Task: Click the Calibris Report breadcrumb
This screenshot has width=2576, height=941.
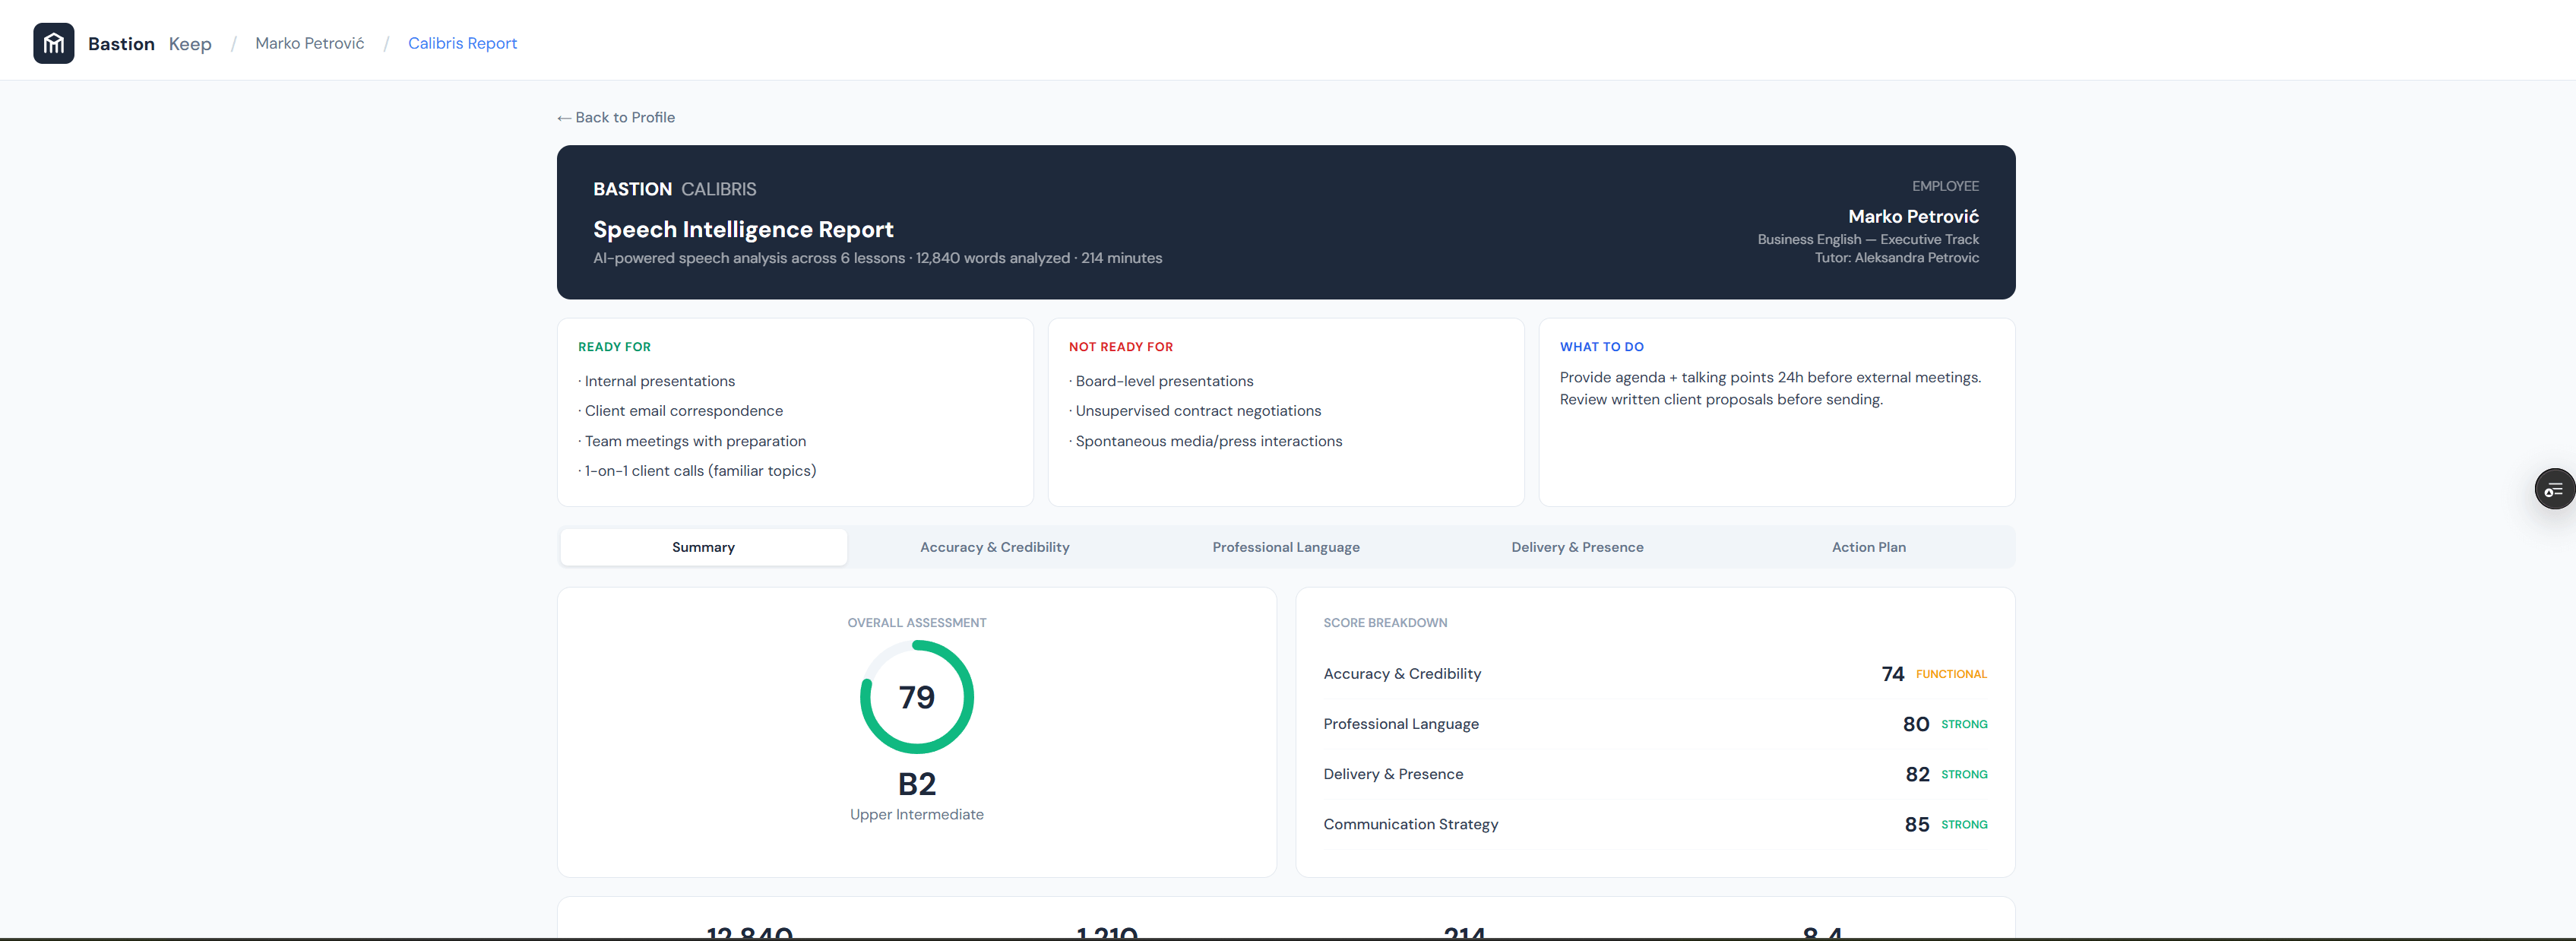Action: tap(462, 42)
